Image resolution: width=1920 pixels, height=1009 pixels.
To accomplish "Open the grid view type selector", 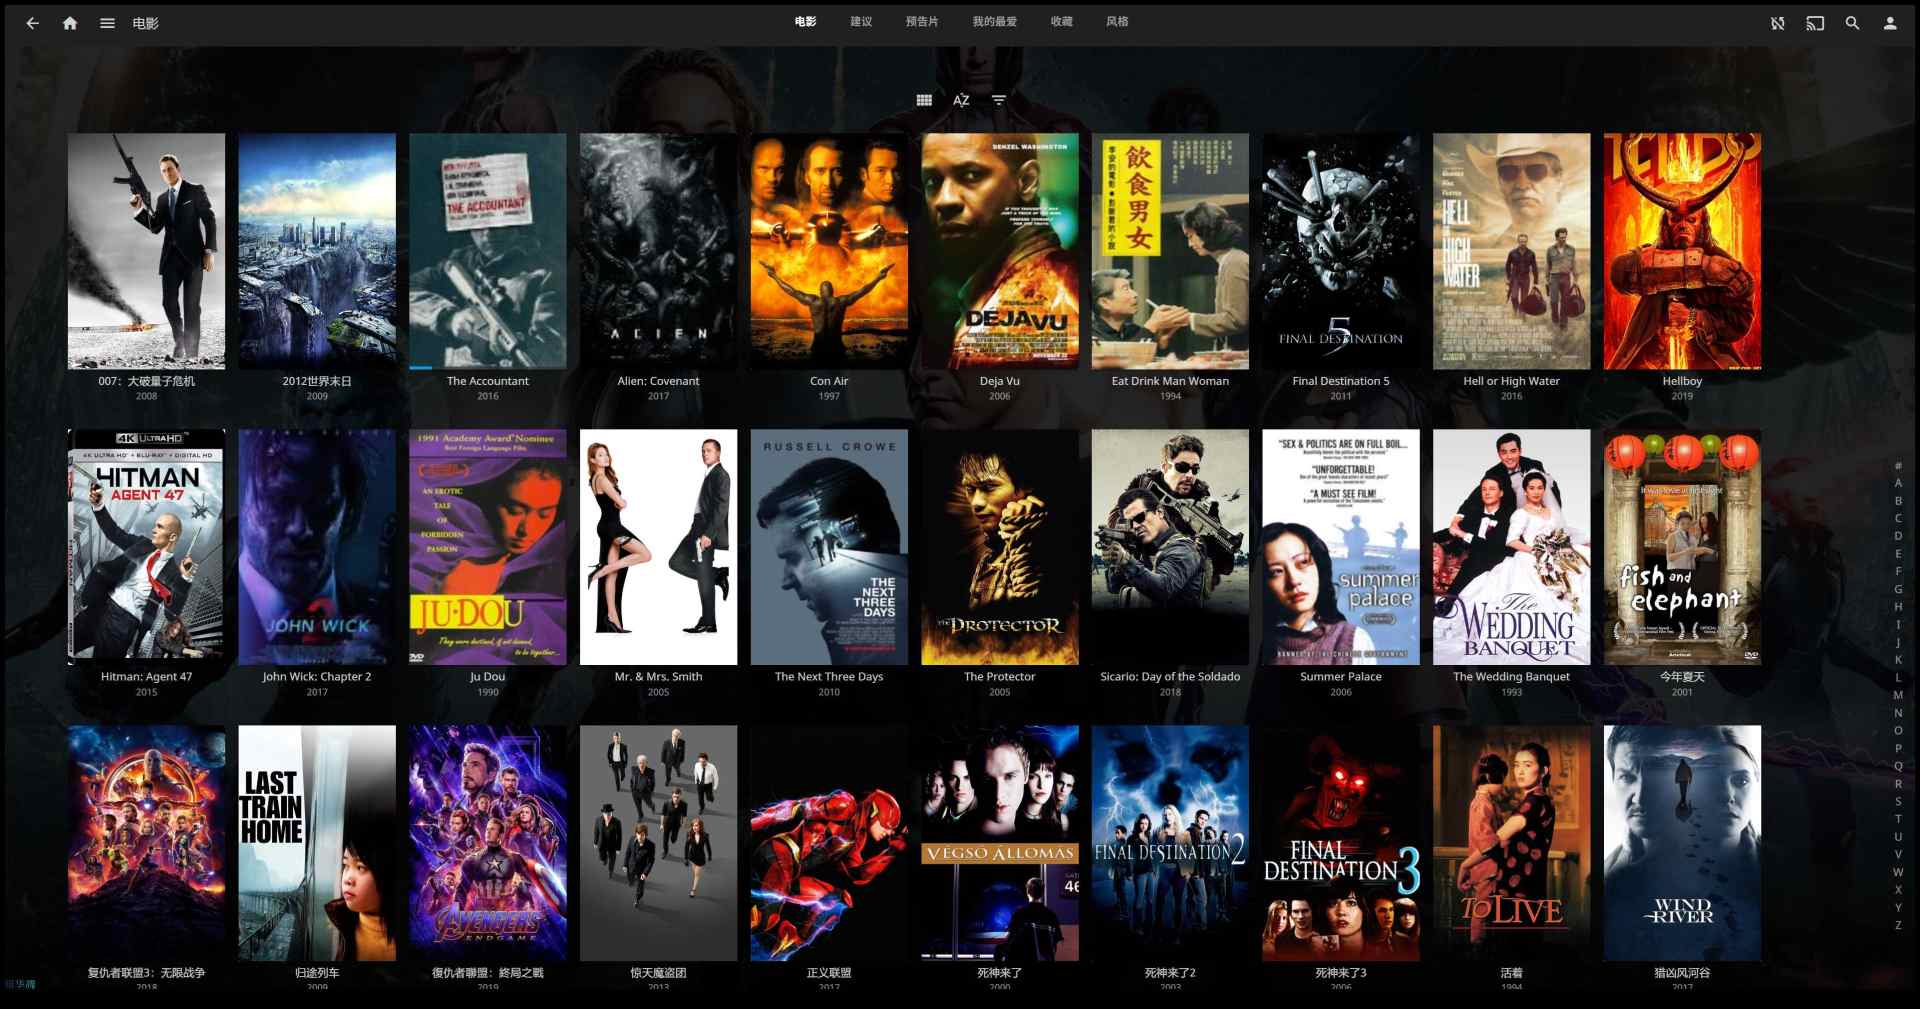I will click(924, 100).
